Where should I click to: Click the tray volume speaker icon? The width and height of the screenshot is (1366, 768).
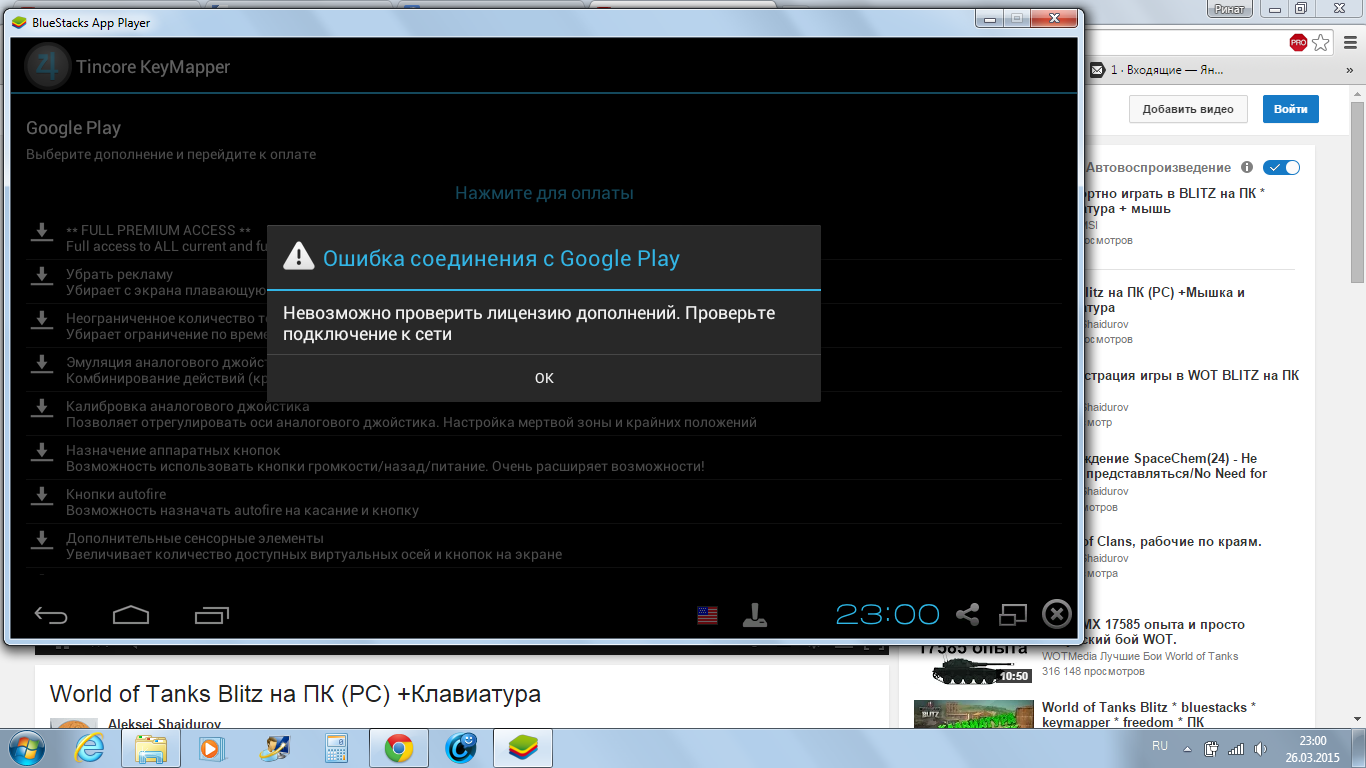coord(1259,748)
